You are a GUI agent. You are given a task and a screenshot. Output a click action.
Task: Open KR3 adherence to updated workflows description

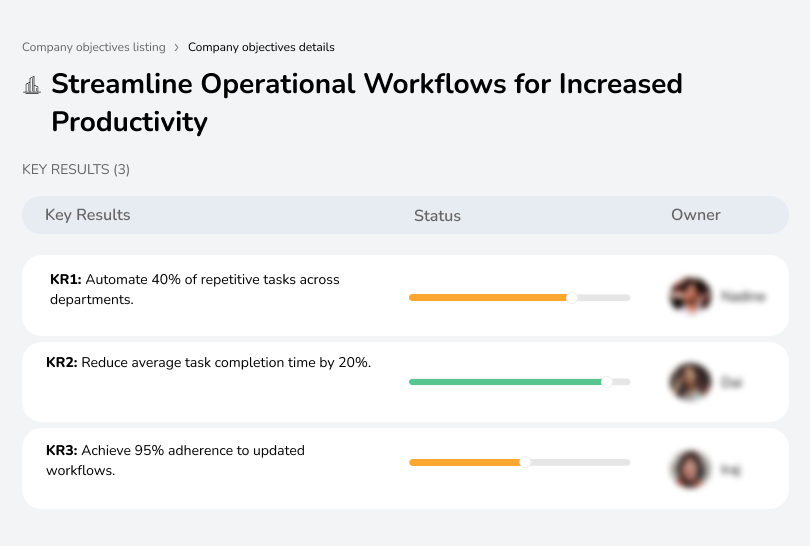[175, 460]
